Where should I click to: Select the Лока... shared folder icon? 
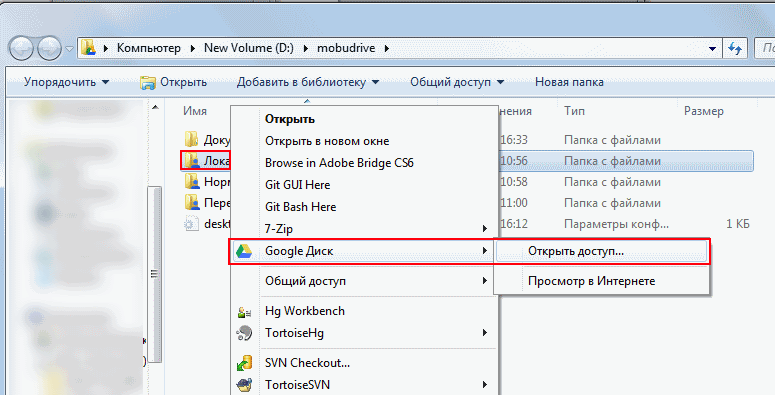(x=192, y=161)
